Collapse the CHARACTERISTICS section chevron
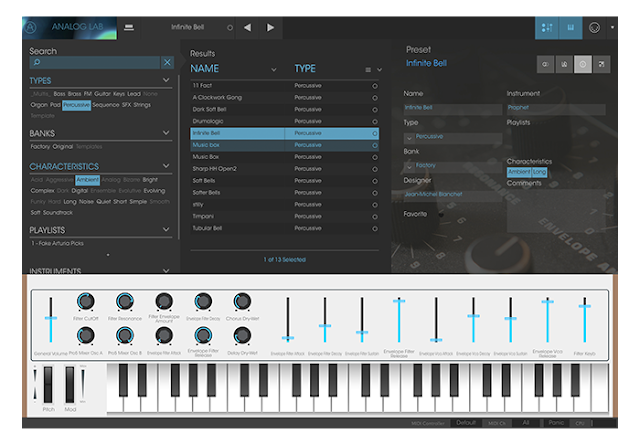Screen dimensions: 640x444 [166, 166]
